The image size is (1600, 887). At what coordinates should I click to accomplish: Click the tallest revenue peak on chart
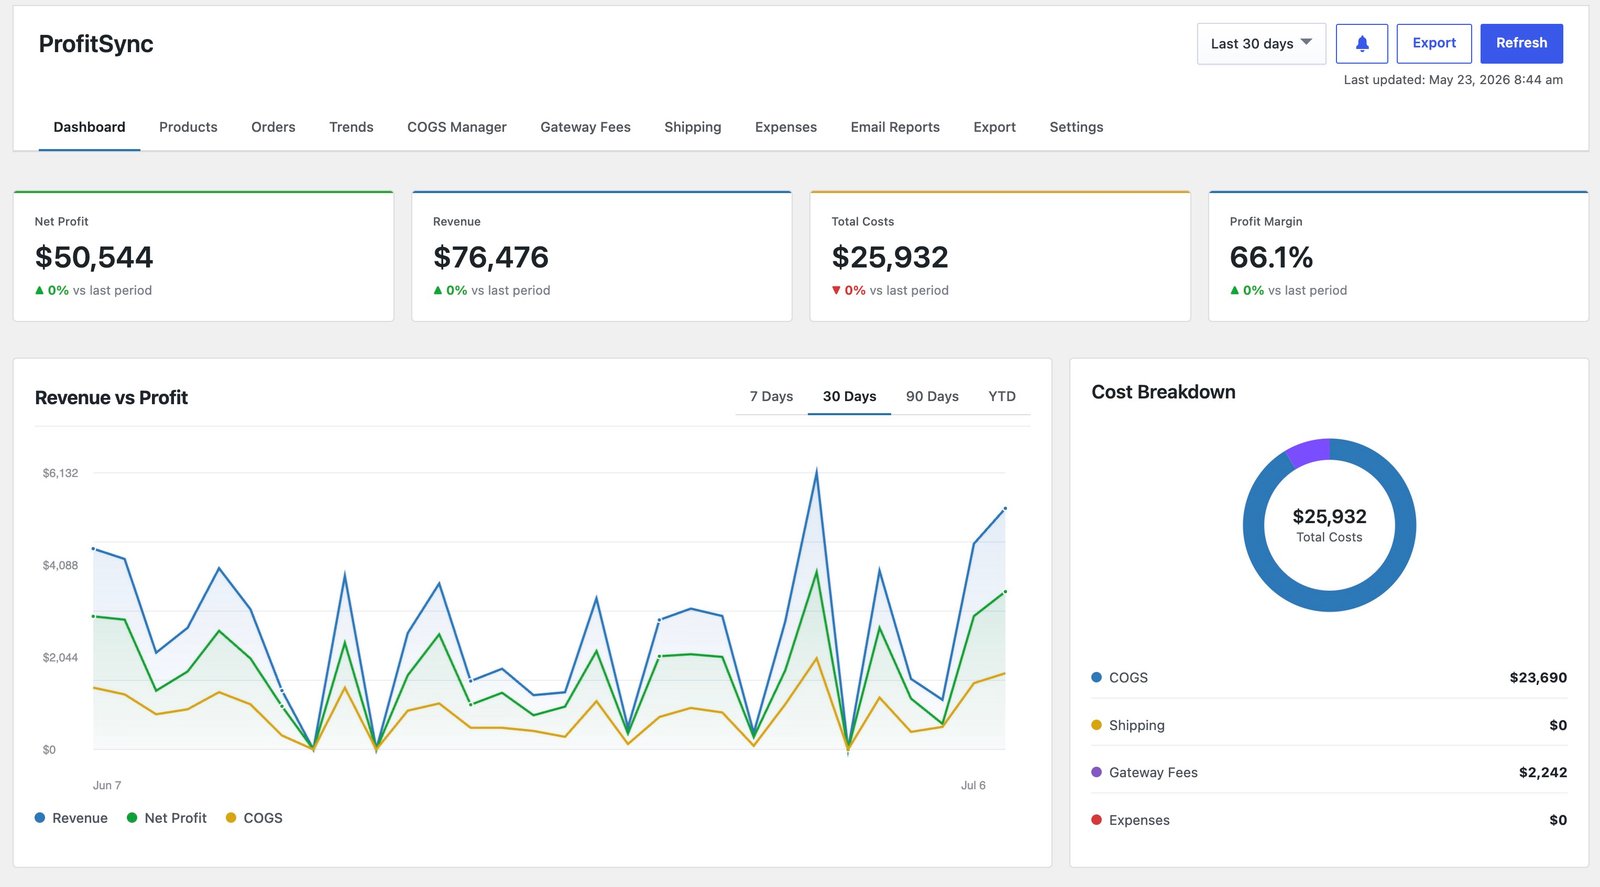tap(816, 470)
